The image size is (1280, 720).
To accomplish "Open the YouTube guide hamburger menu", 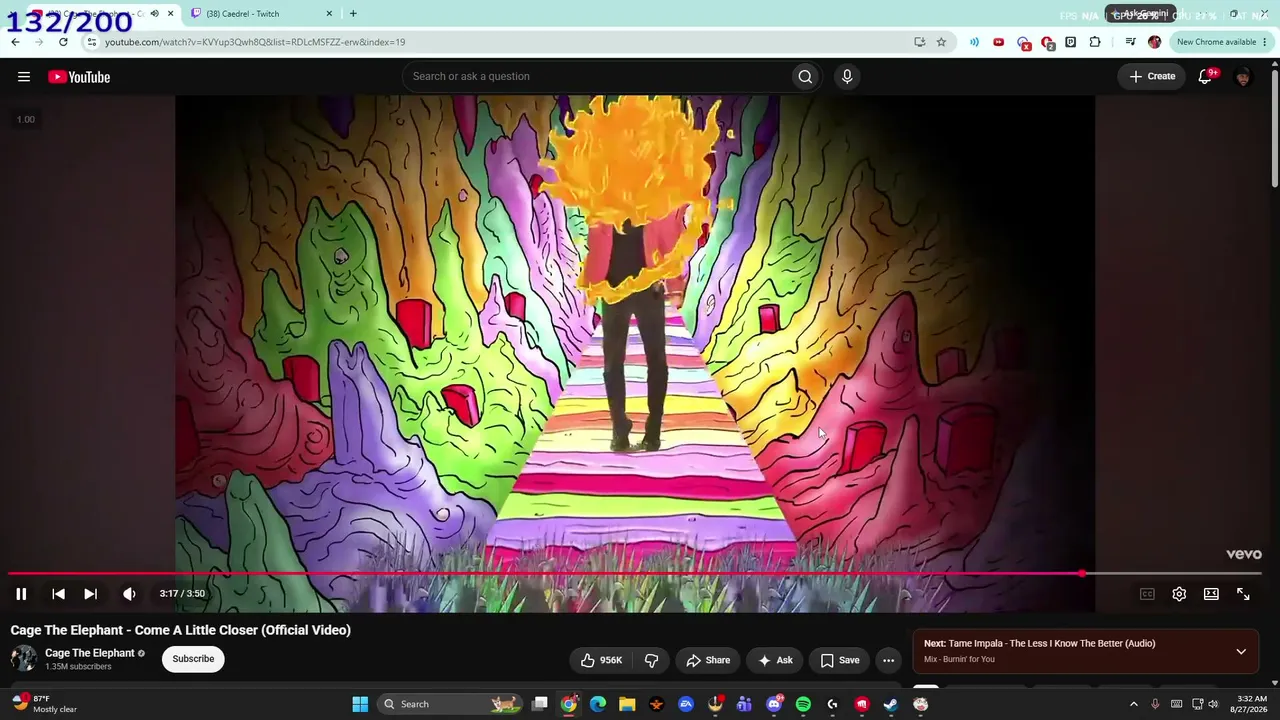I will pos(24,77).
